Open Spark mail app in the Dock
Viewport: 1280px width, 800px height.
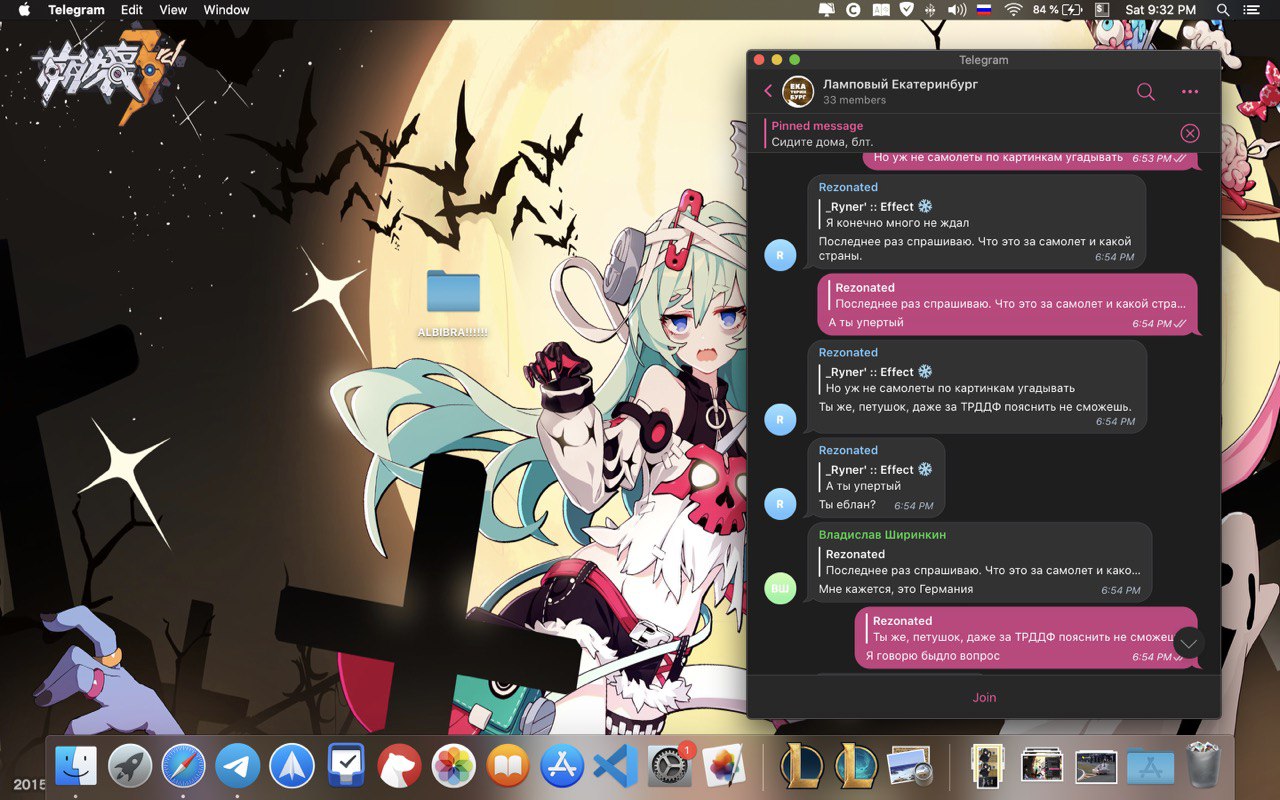pos(291,767)
